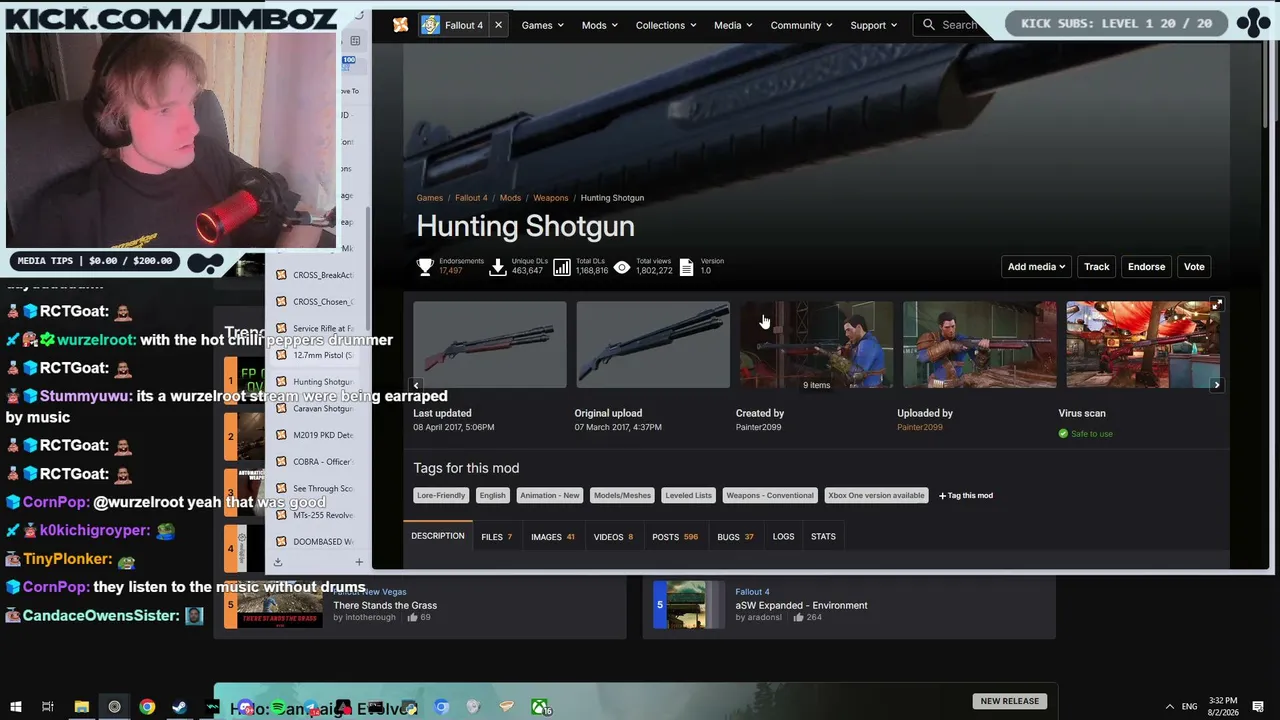The height and width of the screenshot is (720, 1280).
Task: Open the Games dropdown menu
Action: [542, 25]
